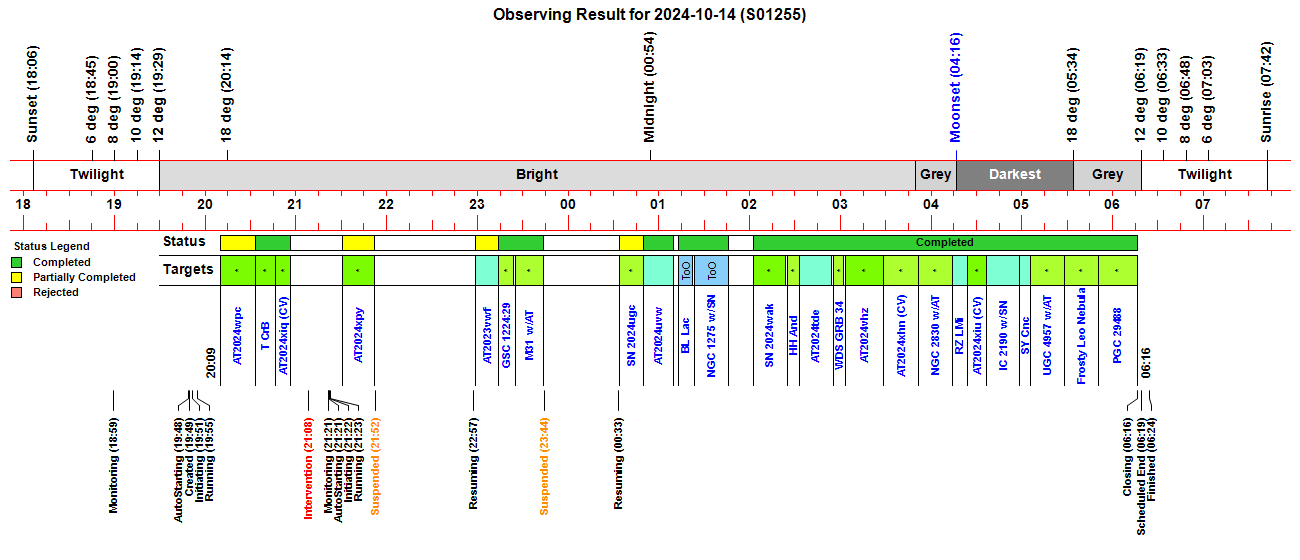Image resolution: width=1300 pixels, height=560 pixels.
Task: Click the orange Suspended (21:52) event label
Action: click(x=375, y=465)
